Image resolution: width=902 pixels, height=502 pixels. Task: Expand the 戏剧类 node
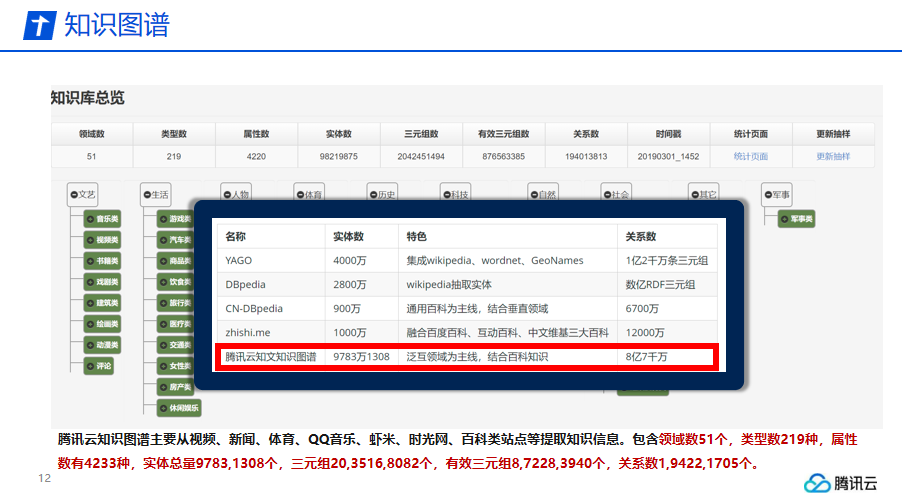pos(90,282)
